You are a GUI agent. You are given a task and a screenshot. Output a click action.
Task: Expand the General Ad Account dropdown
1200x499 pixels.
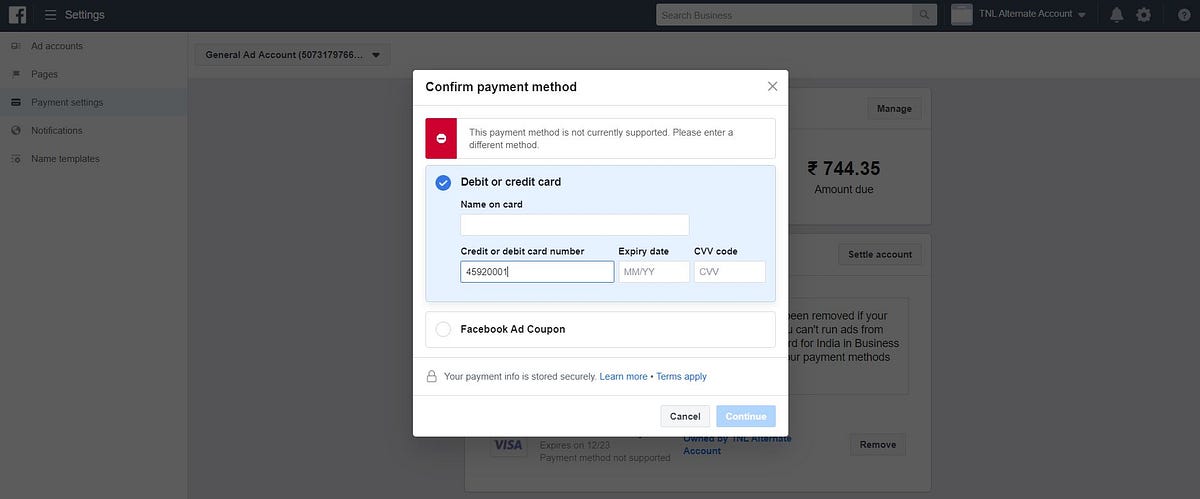point(293,55)
